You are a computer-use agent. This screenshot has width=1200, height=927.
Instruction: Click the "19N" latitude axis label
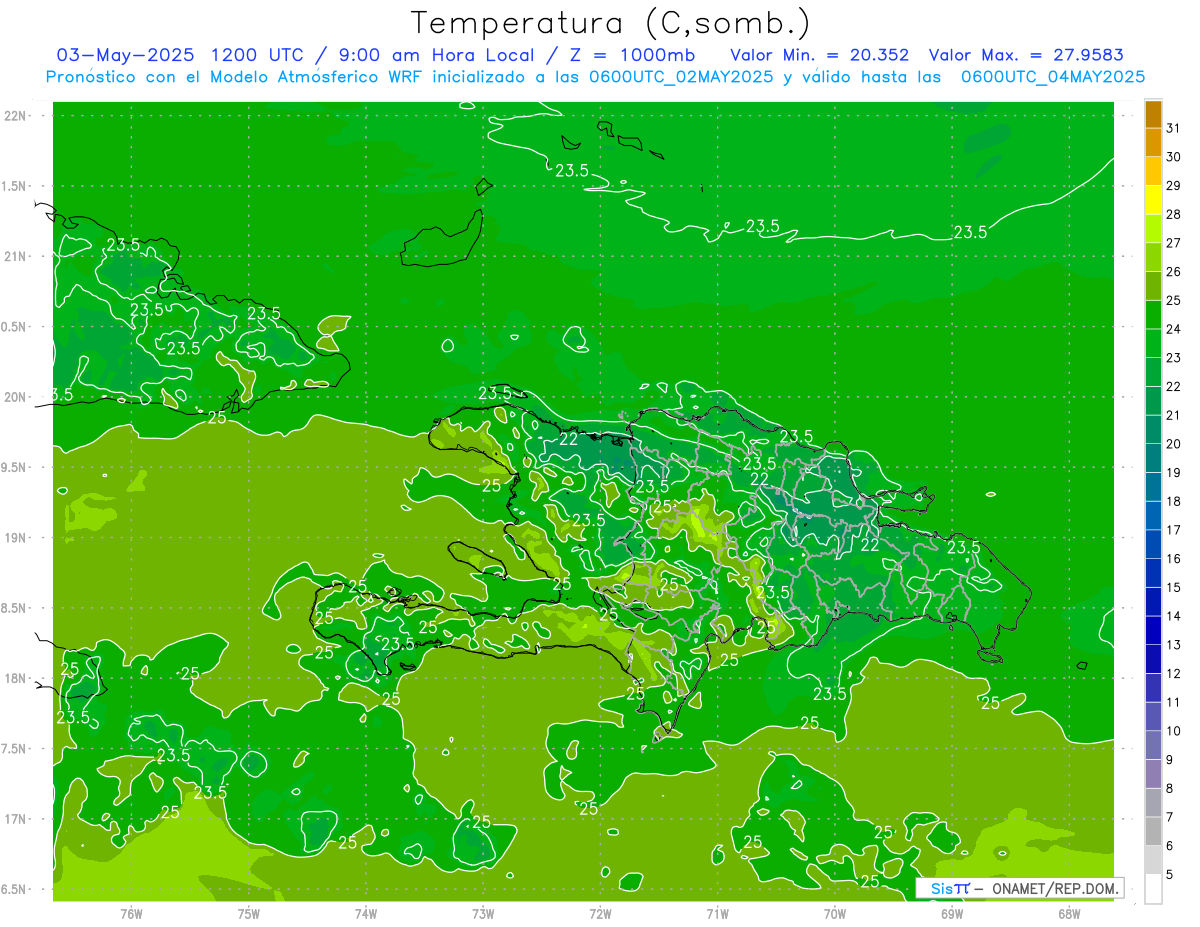[15, 538]
